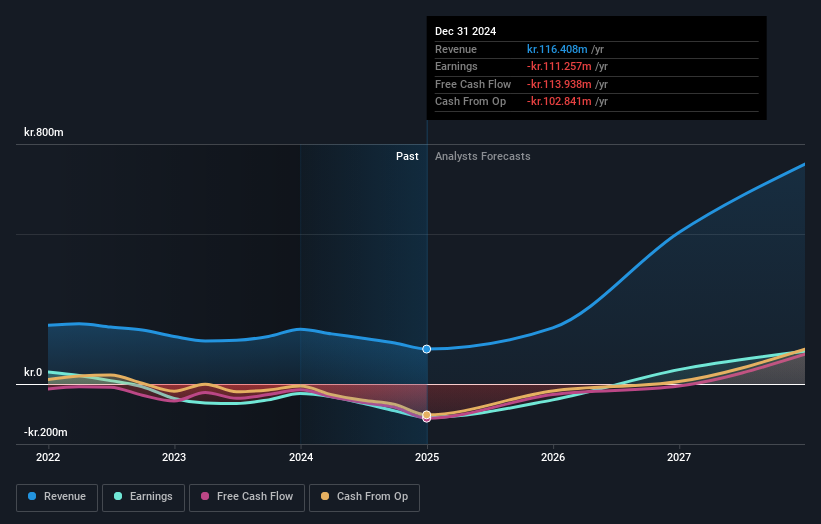This screenshot has height=524, width=821.
Task: Click the kr.0 y-axis label
Action: tap(33, 372)
